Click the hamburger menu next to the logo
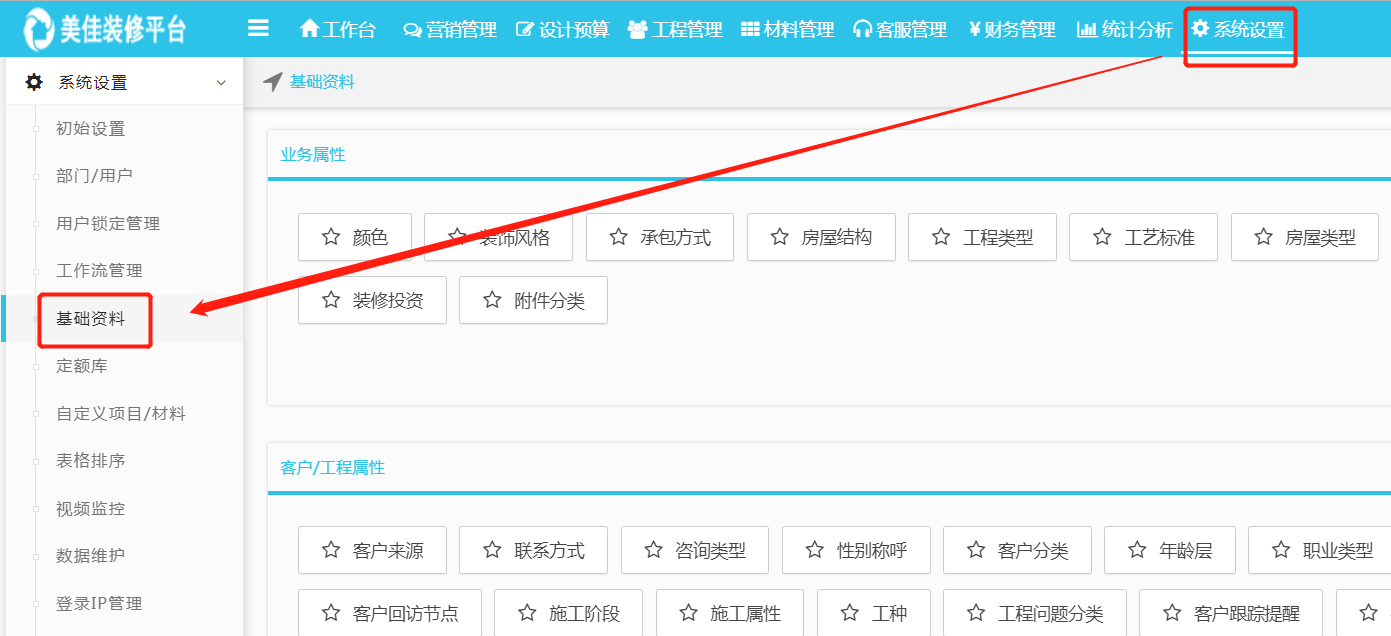1391x636 pixels. [258, 28]
